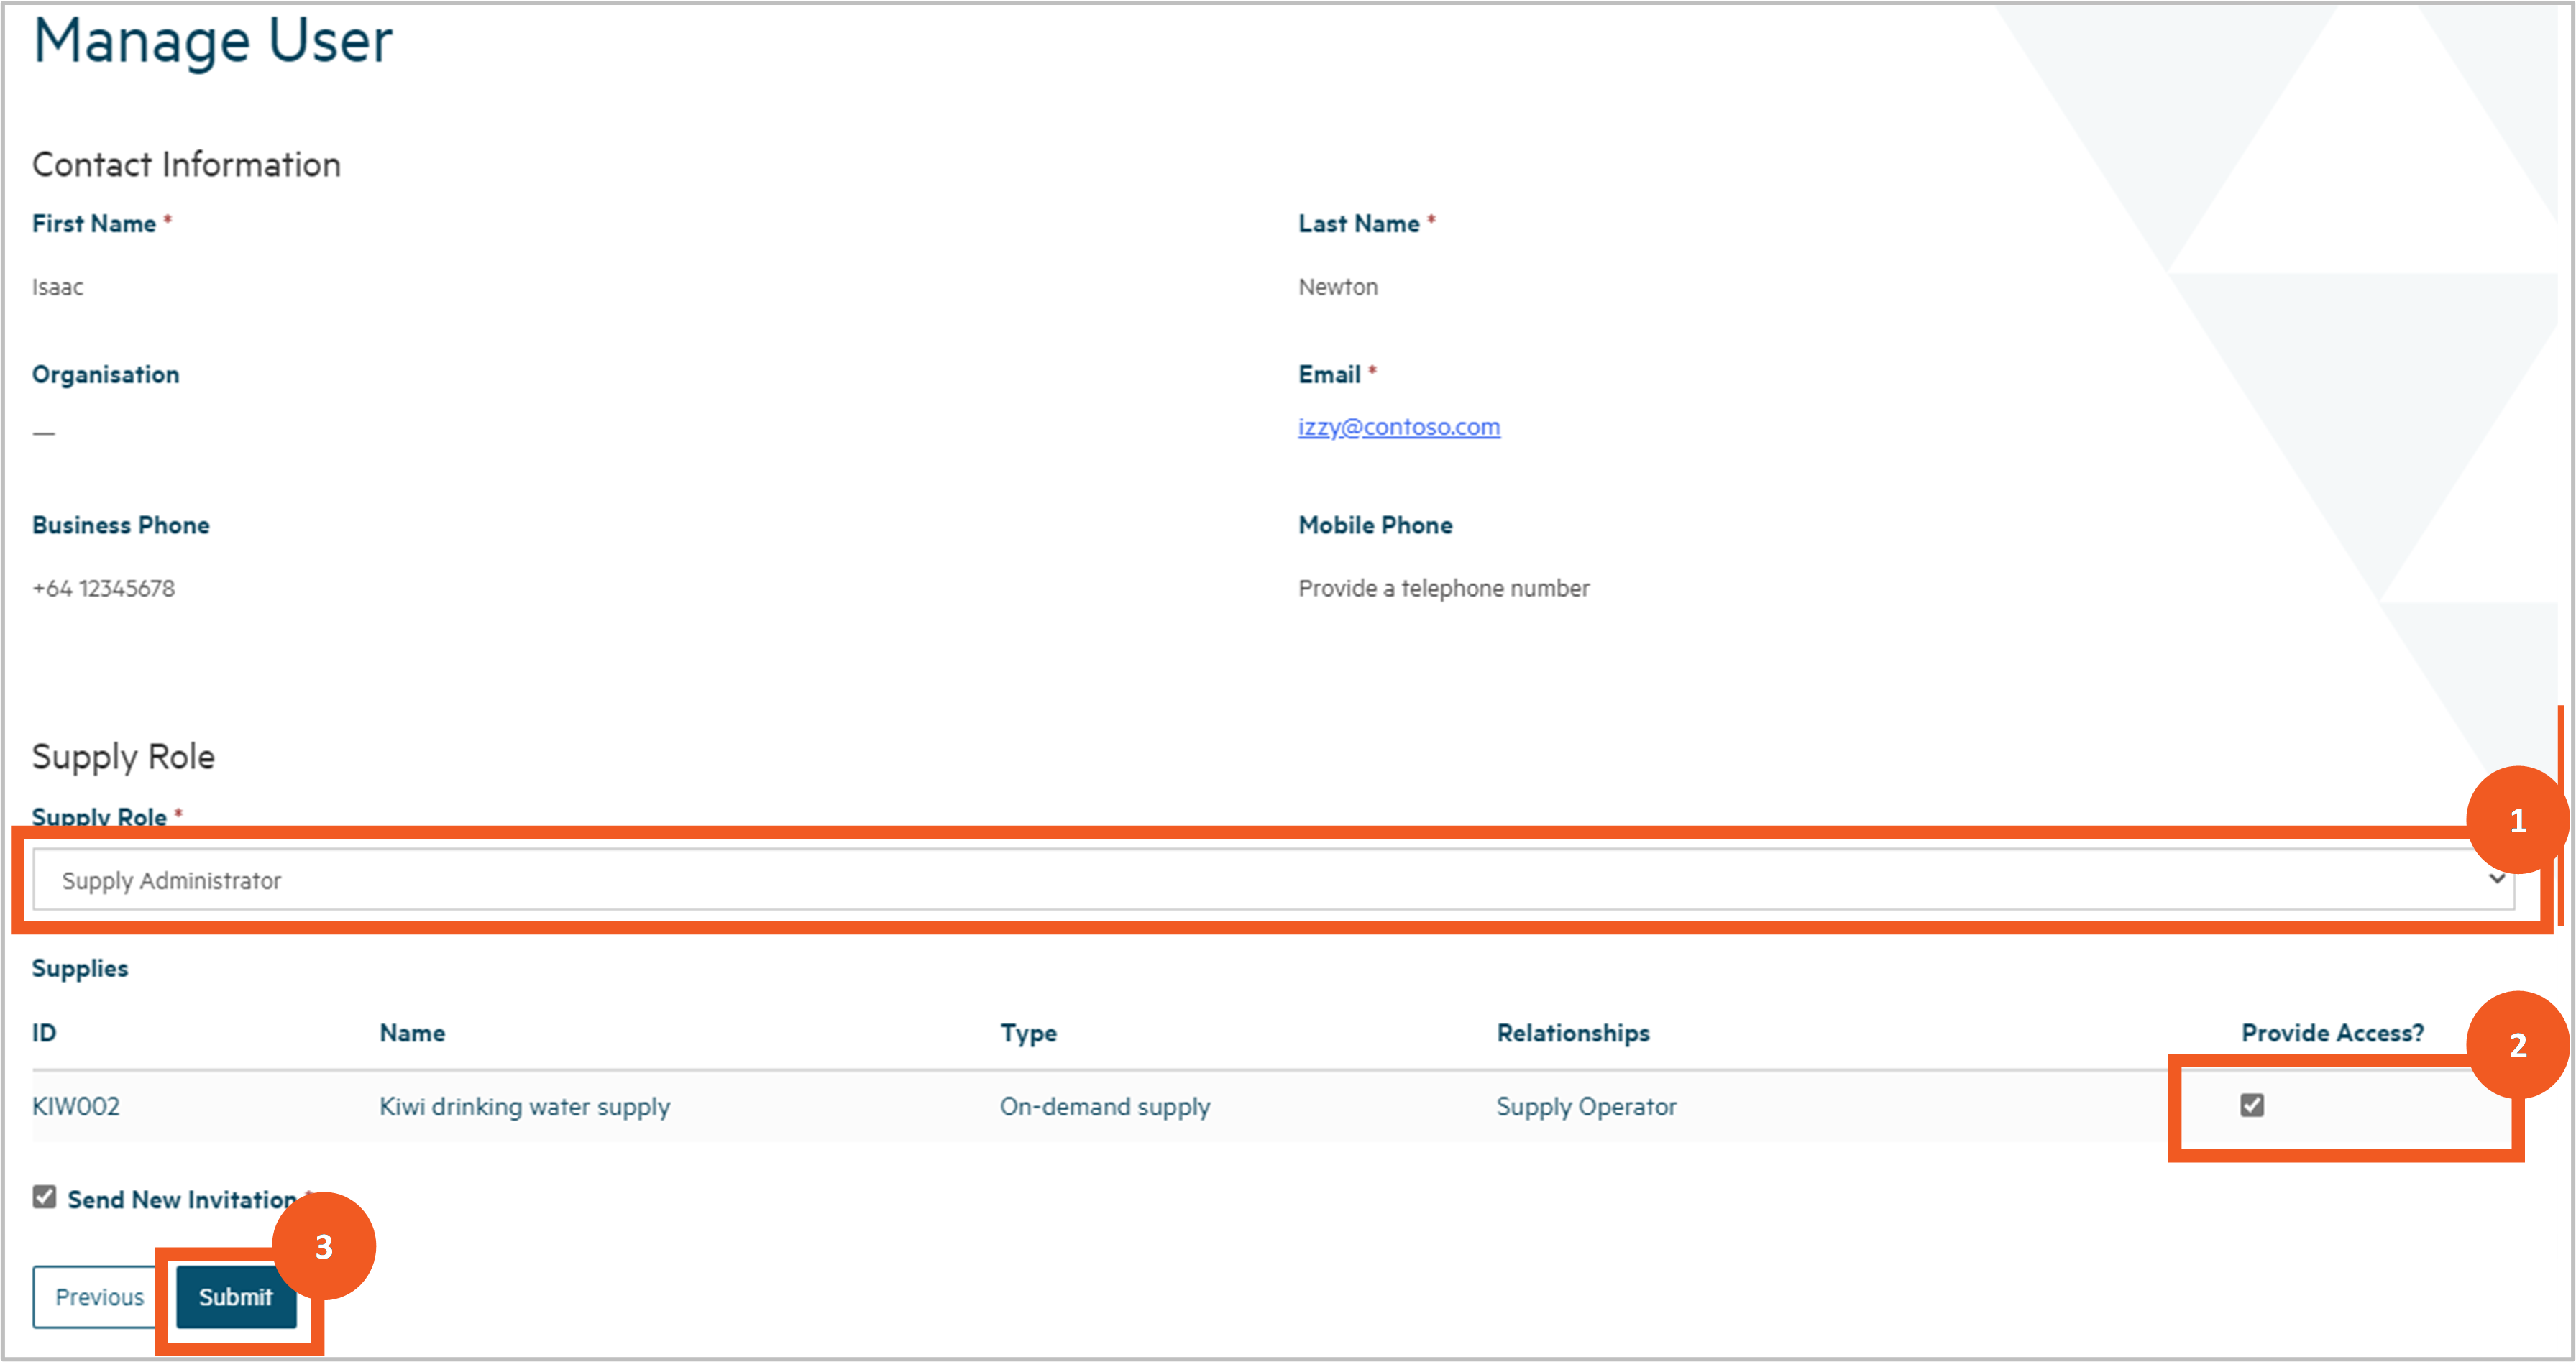Click the Provide Access? column header

pyautogui.click(x=2332, y=1033)
